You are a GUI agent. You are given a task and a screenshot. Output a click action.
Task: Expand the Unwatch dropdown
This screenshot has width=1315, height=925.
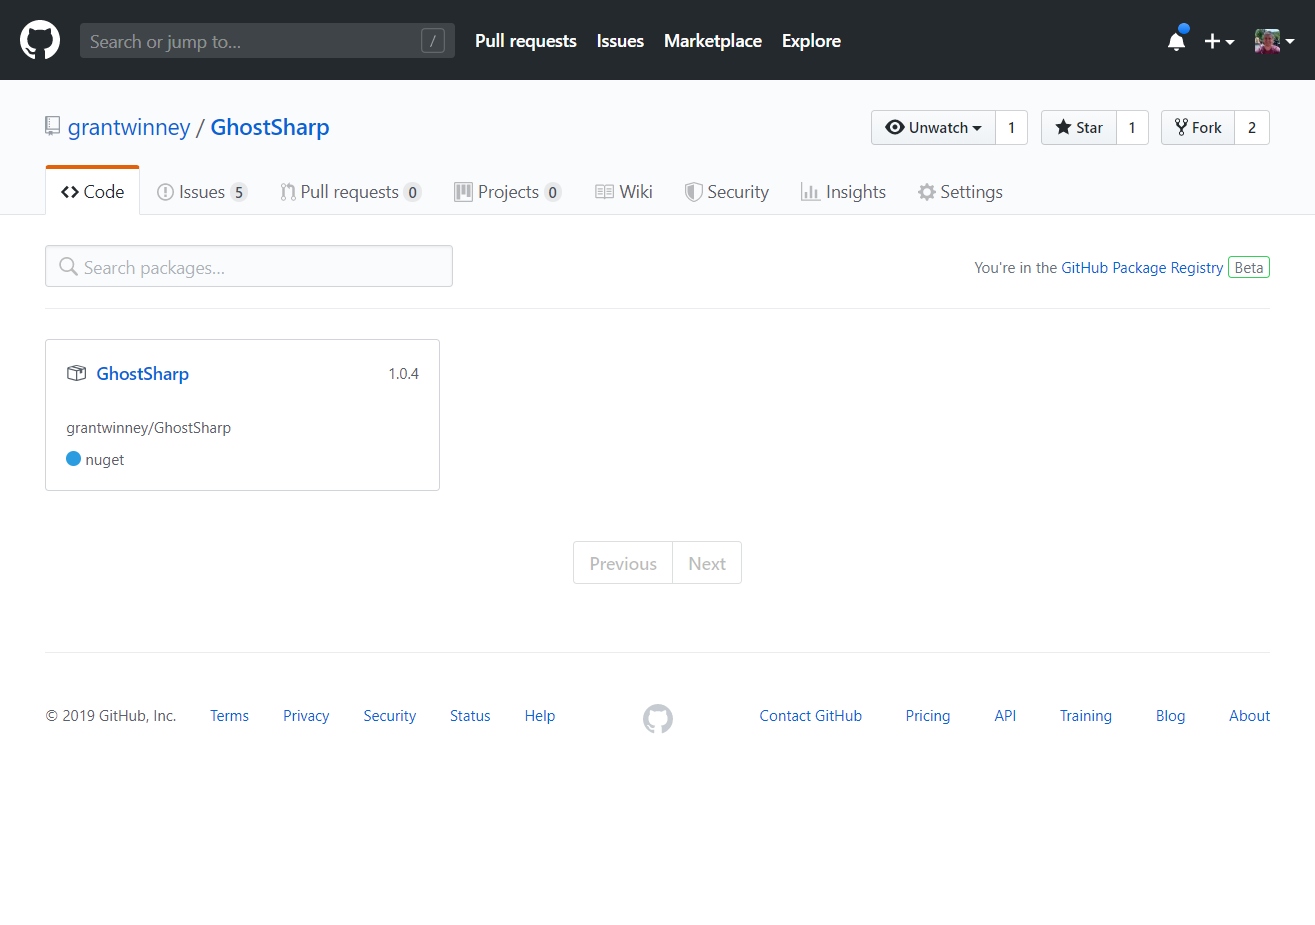(x=933, y=128)
